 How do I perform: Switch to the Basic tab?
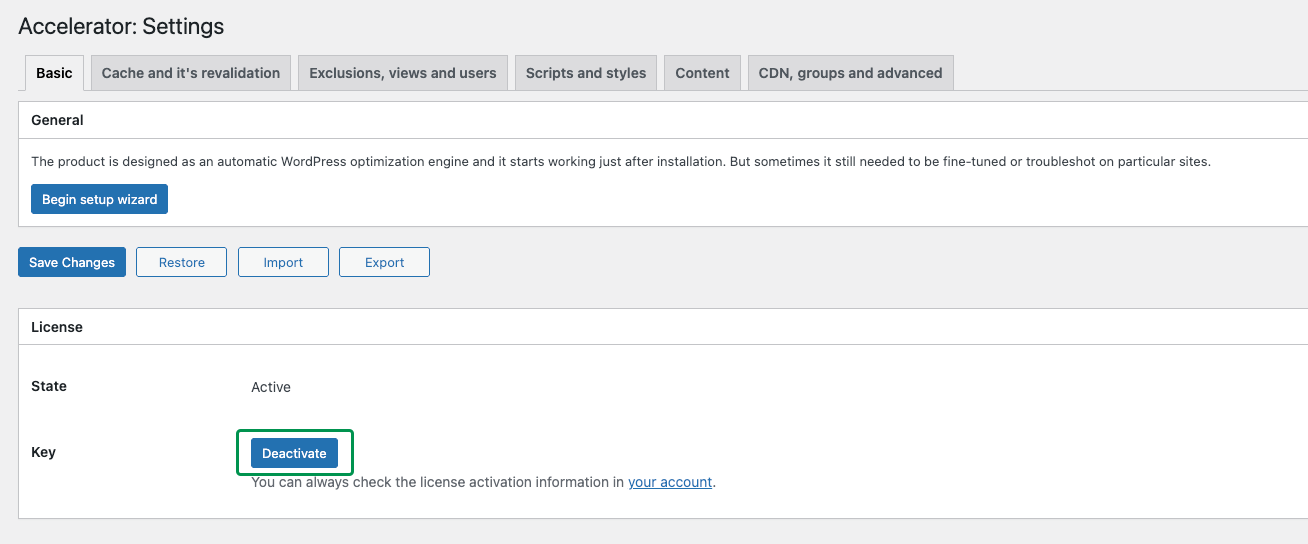(54, 73)
